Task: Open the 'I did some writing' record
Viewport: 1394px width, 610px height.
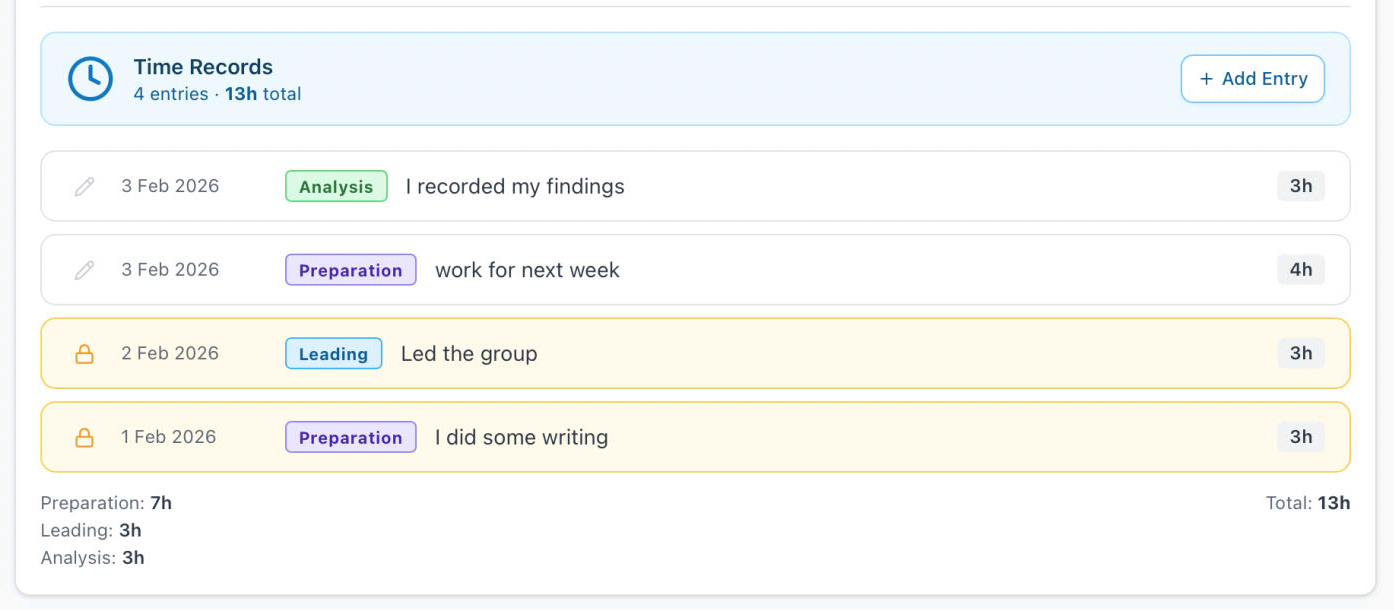Action: pyautogui.click(x=521, y=437)
